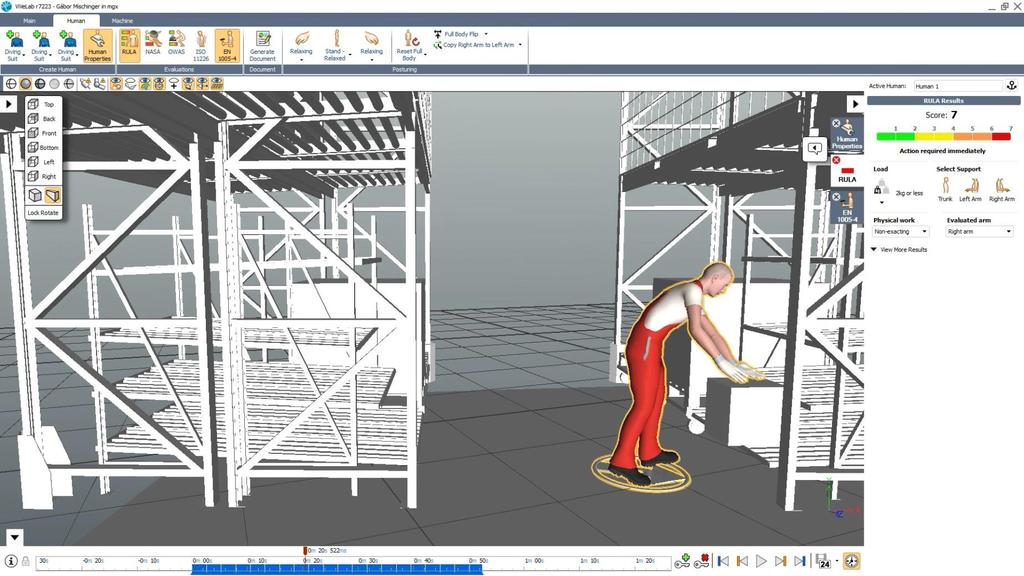Switch to the Bottom view
This screenshot has height=576, width=1024.
coord(42,147)
